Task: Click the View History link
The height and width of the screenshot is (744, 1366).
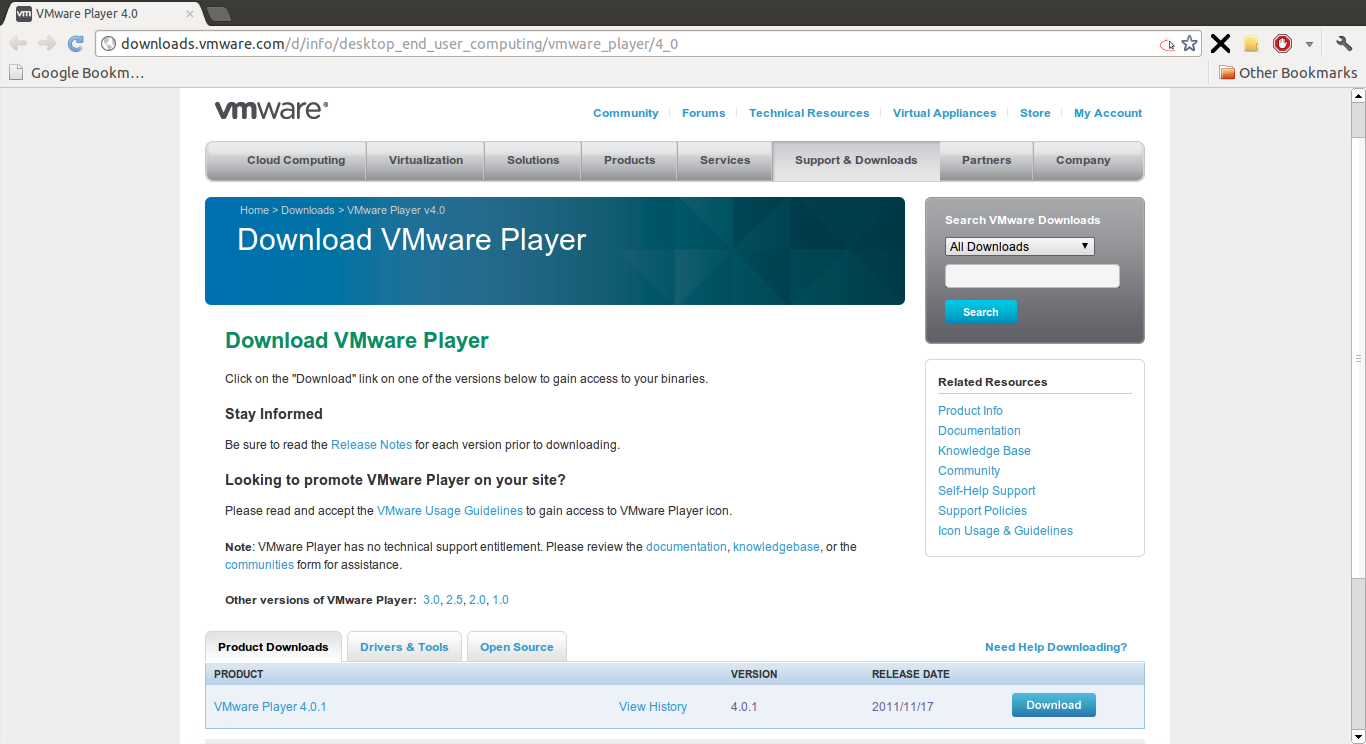Action: [653, 707]
